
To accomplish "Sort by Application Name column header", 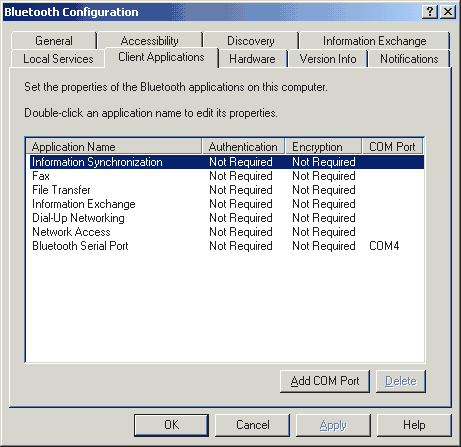I will point(114,146).
